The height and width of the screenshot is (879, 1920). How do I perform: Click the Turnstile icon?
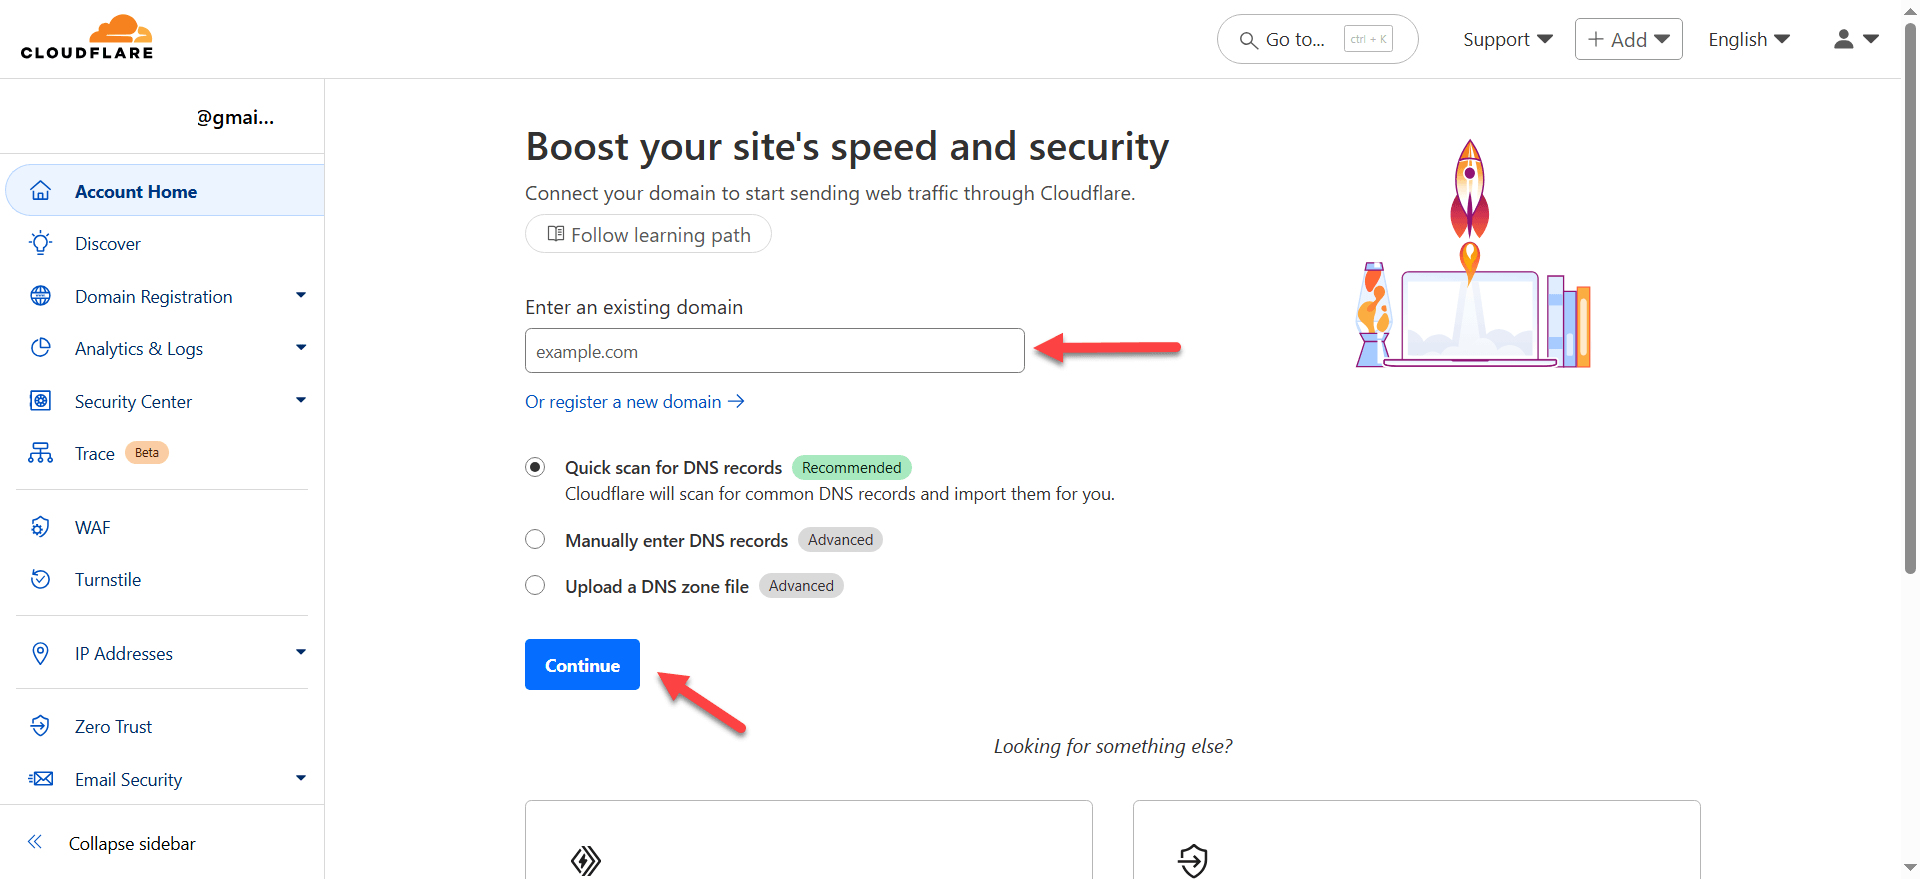tap(40, 579)
